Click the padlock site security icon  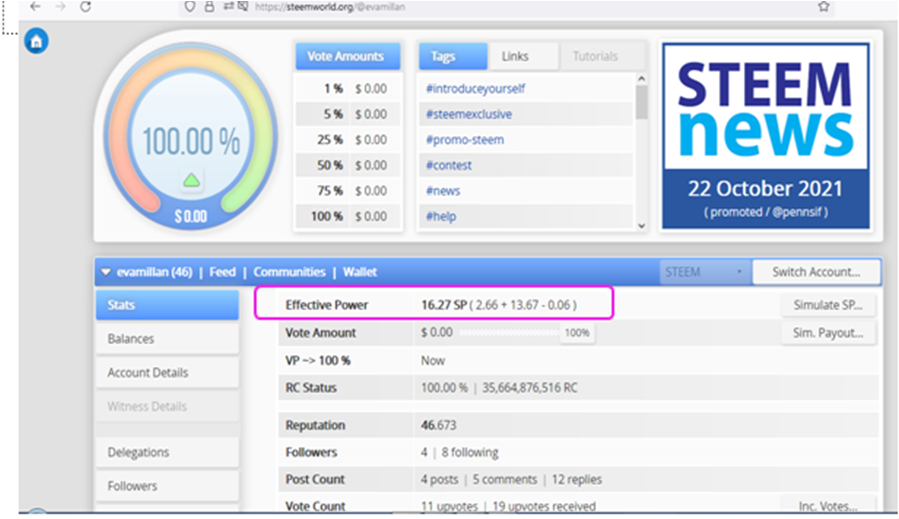[x=209, y=6]
